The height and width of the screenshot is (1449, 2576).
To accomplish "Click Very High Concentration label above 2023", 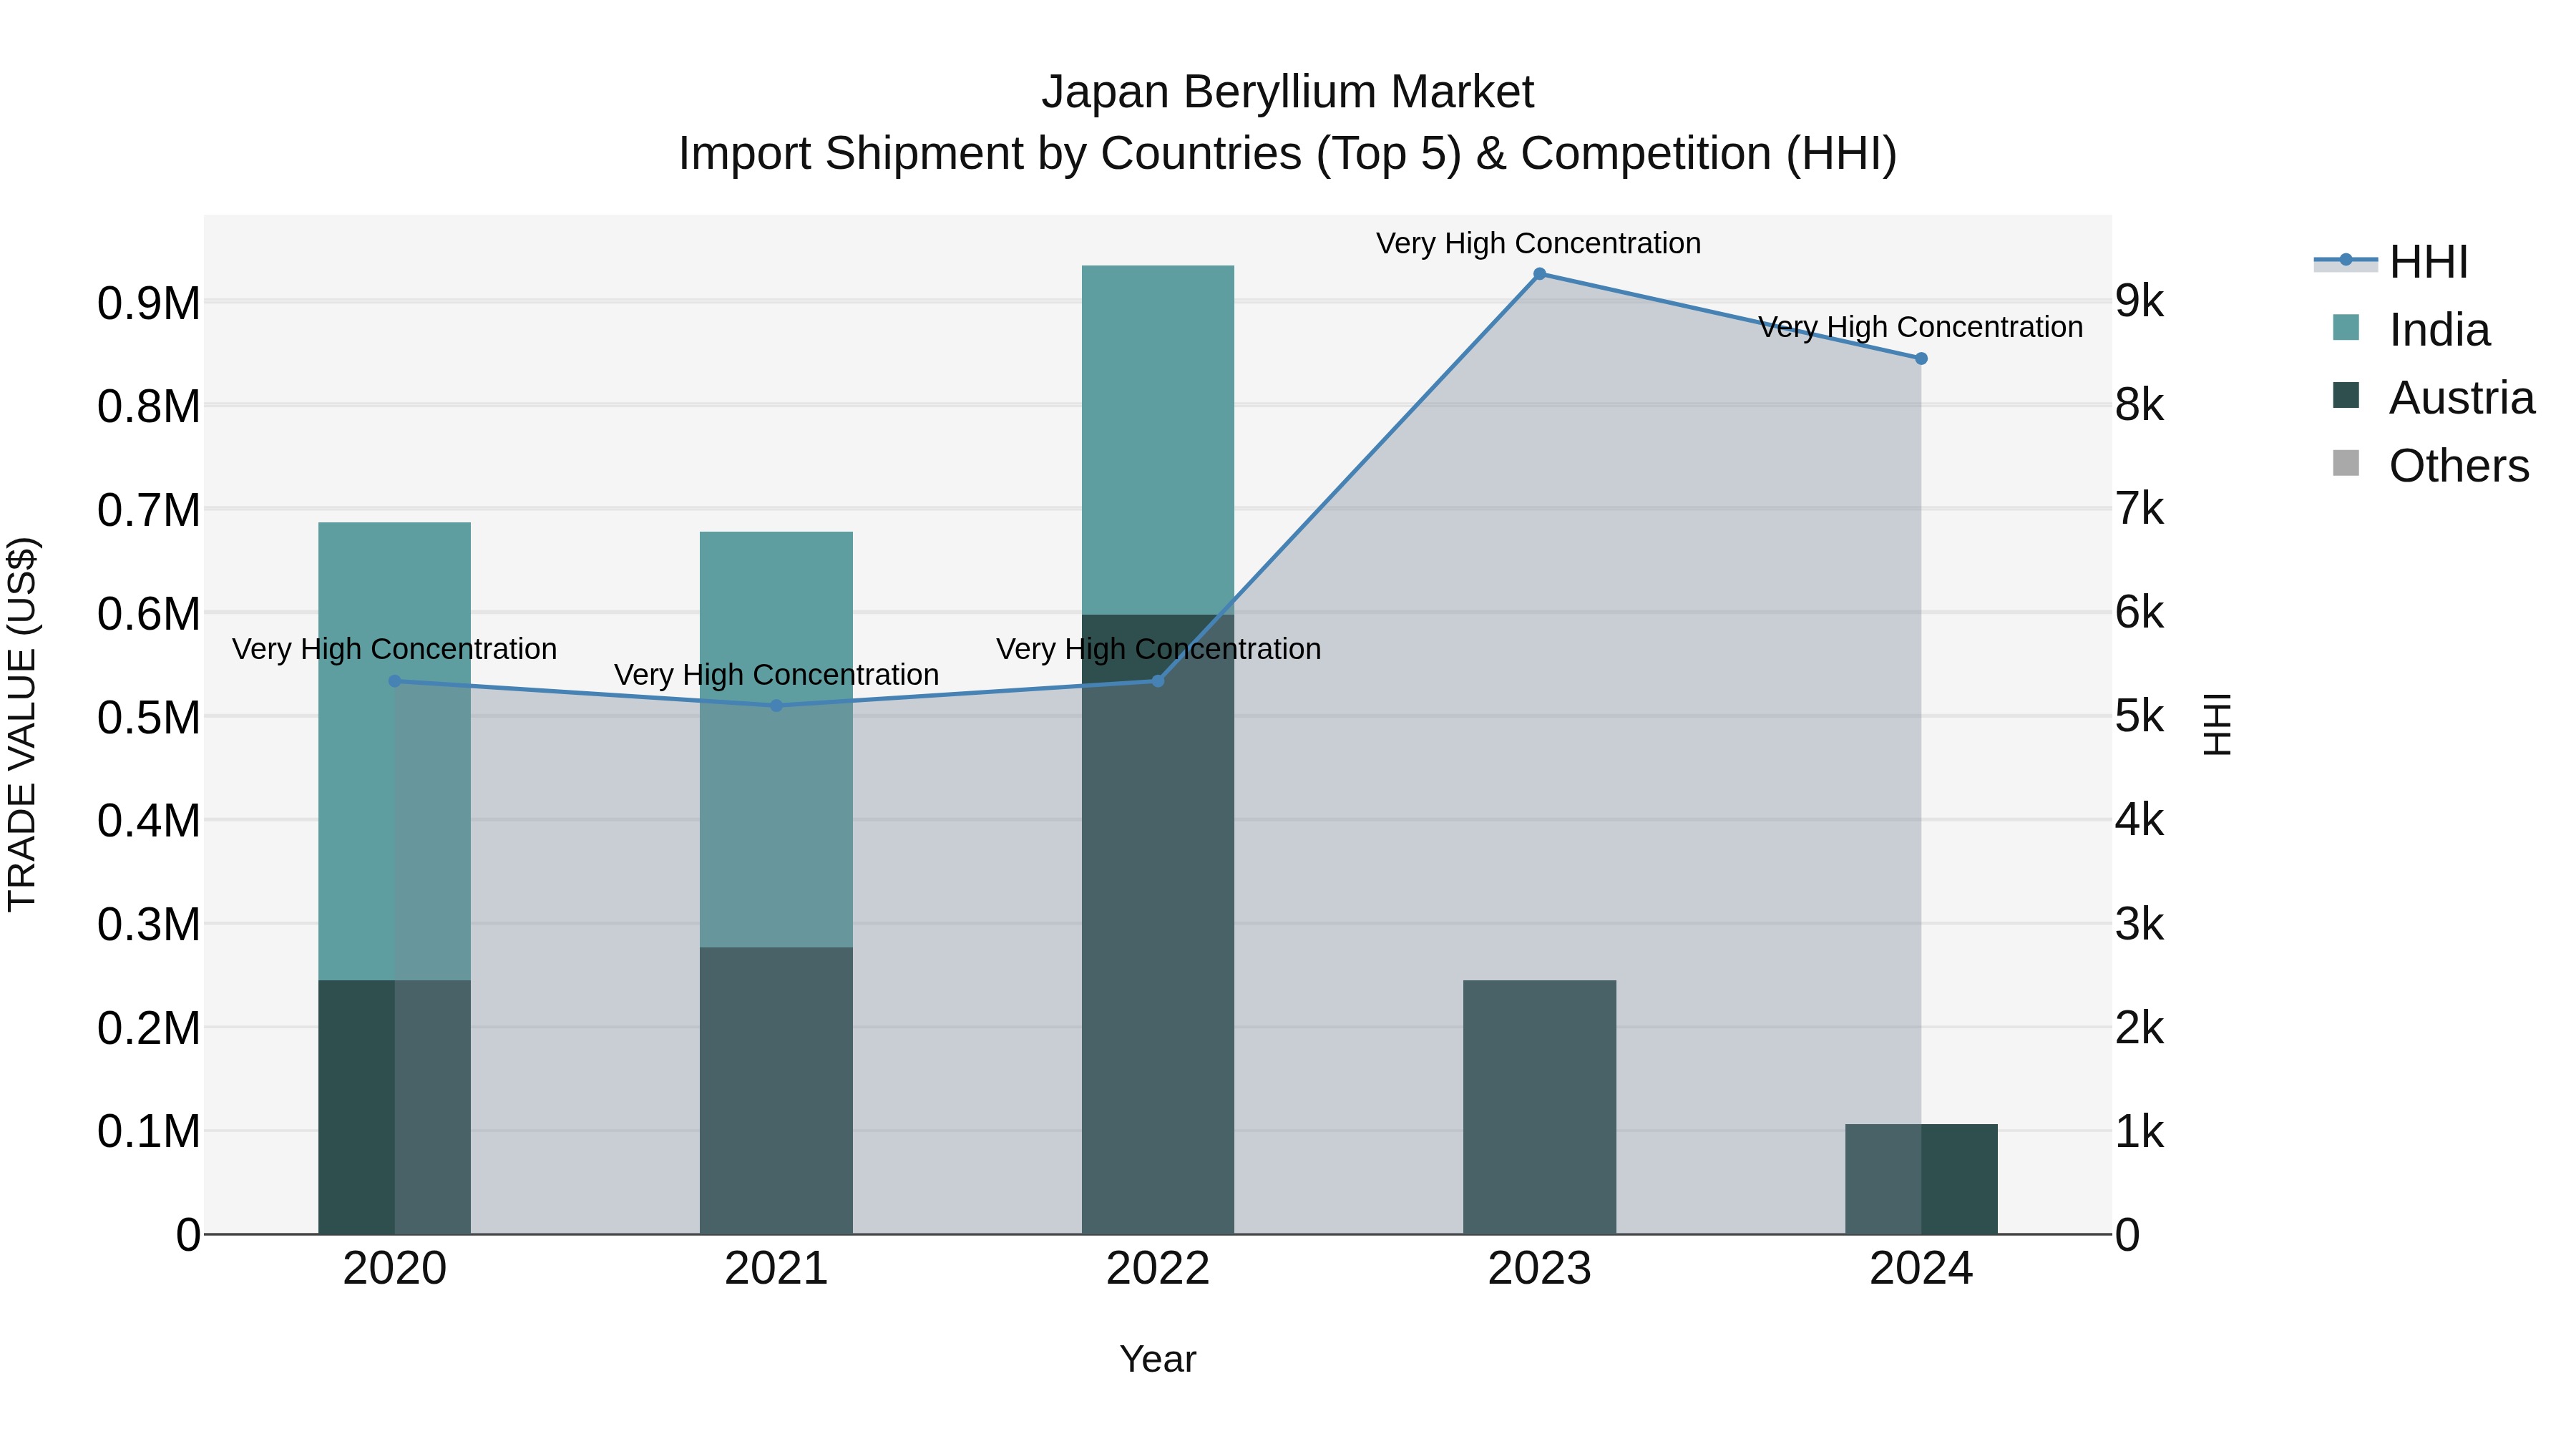I will (1539, 243).
